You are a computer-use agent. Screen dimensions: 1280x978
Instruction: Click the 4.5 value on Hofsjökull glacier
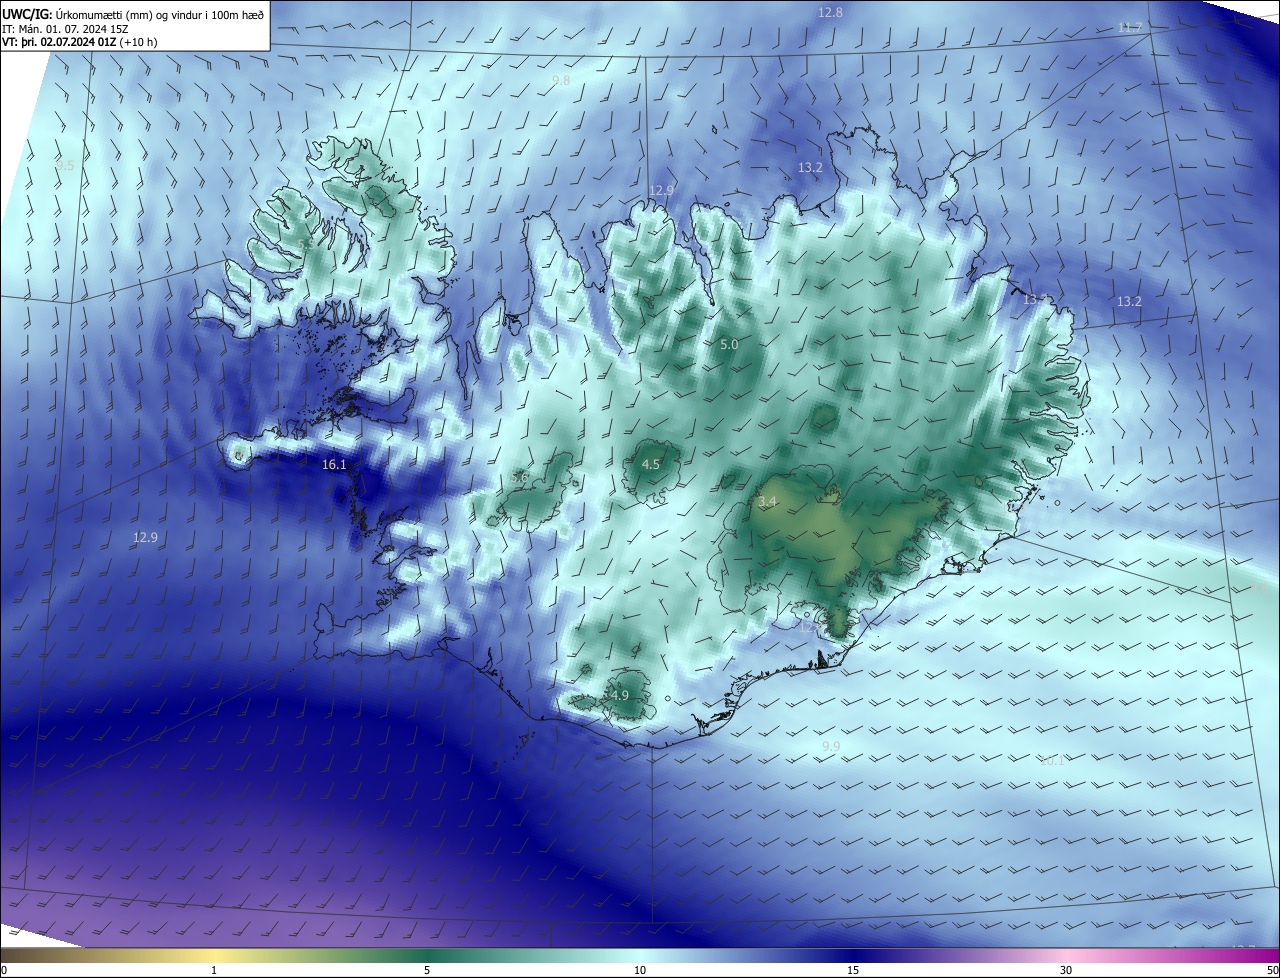(x=651, y=465)
